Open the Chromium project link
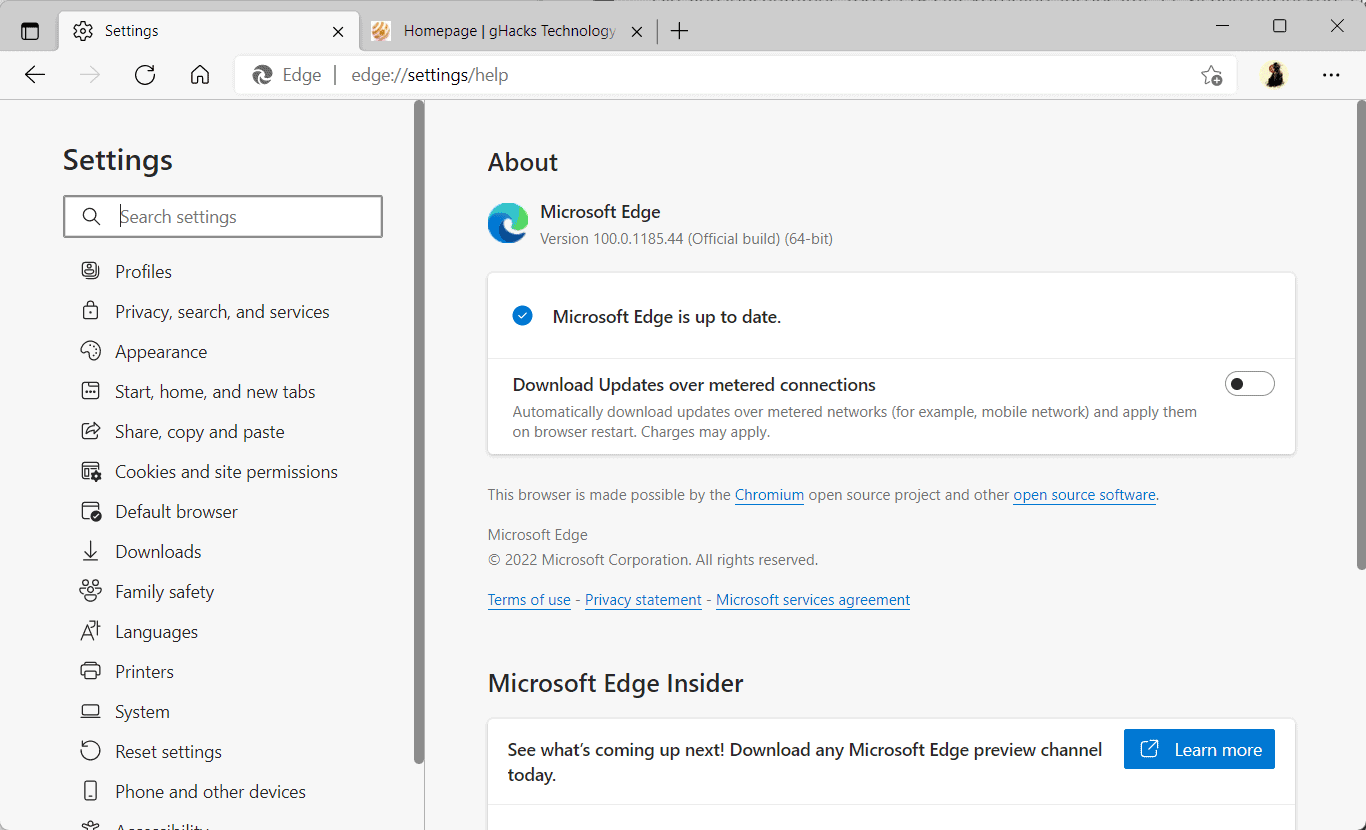Image resolution: width=1366 pixels, height=830 pixels. [x=769, y=494]
